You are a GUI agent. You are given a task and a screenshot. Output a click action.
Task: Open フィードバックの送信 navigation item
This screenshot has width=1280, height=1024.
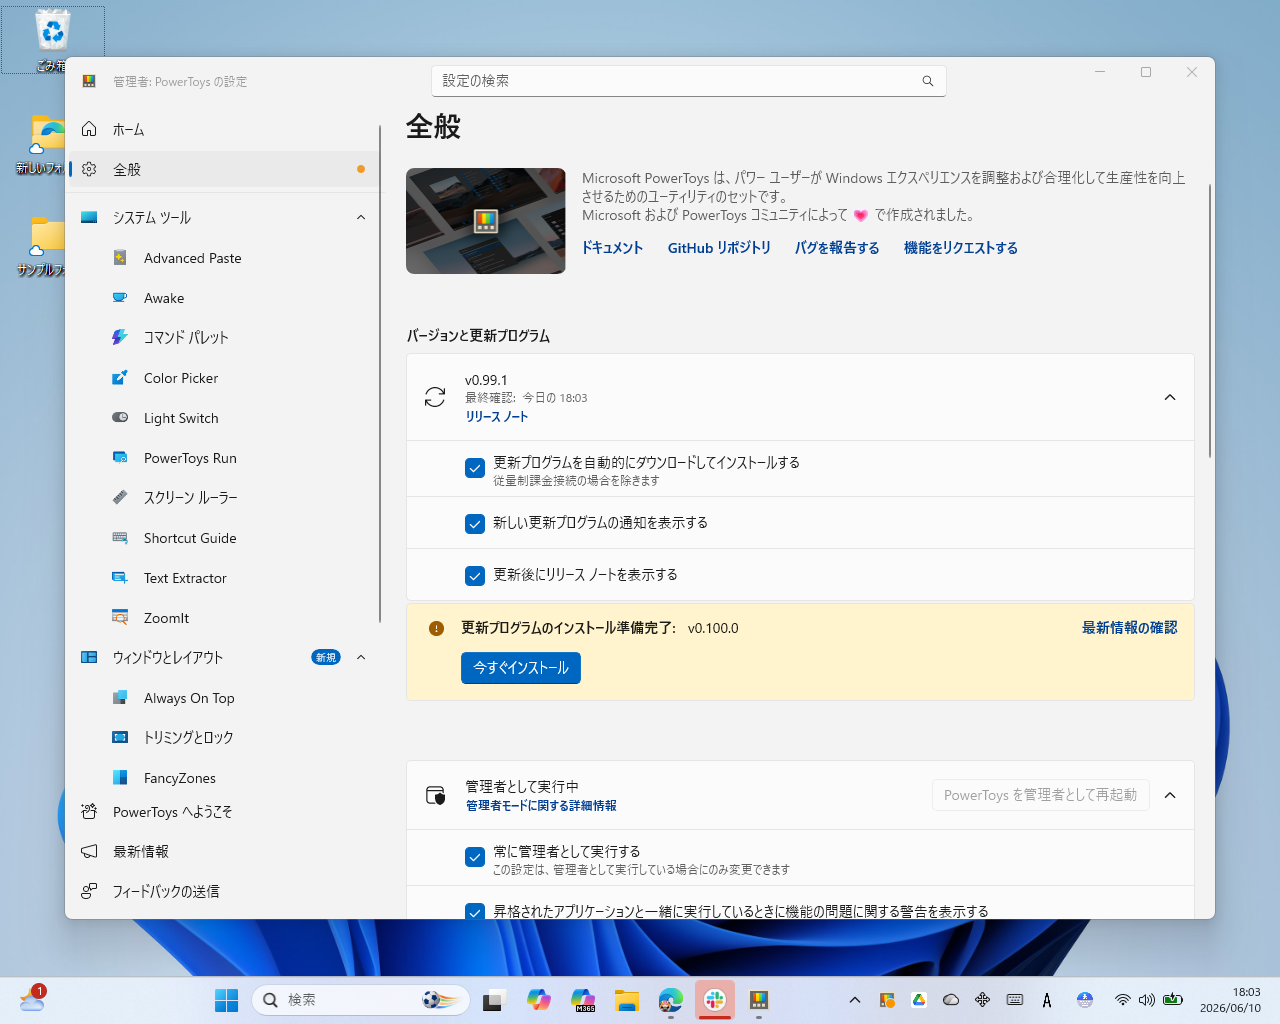[x=224, y=890]
